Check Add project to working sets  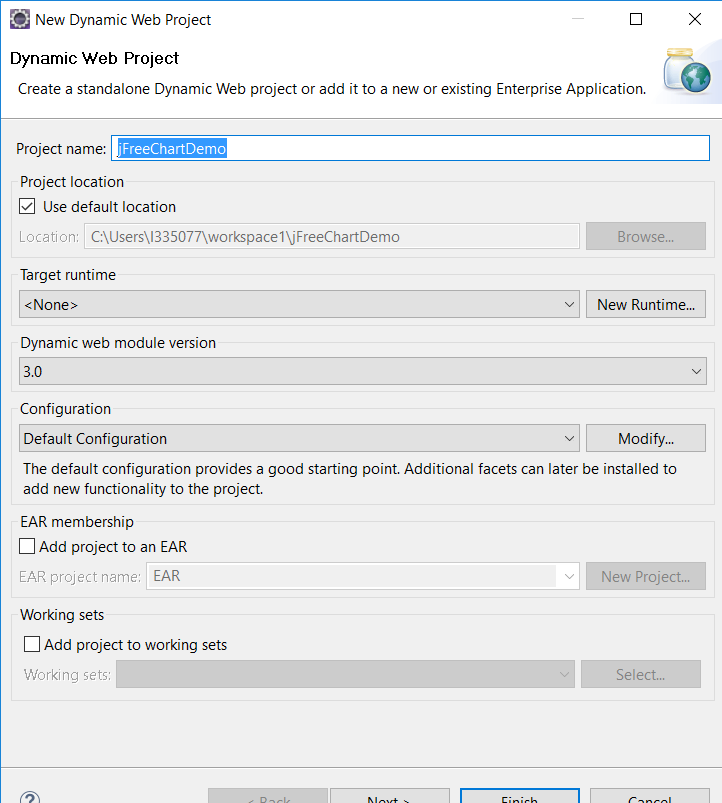pyautogui.click(x=32, y=645)
